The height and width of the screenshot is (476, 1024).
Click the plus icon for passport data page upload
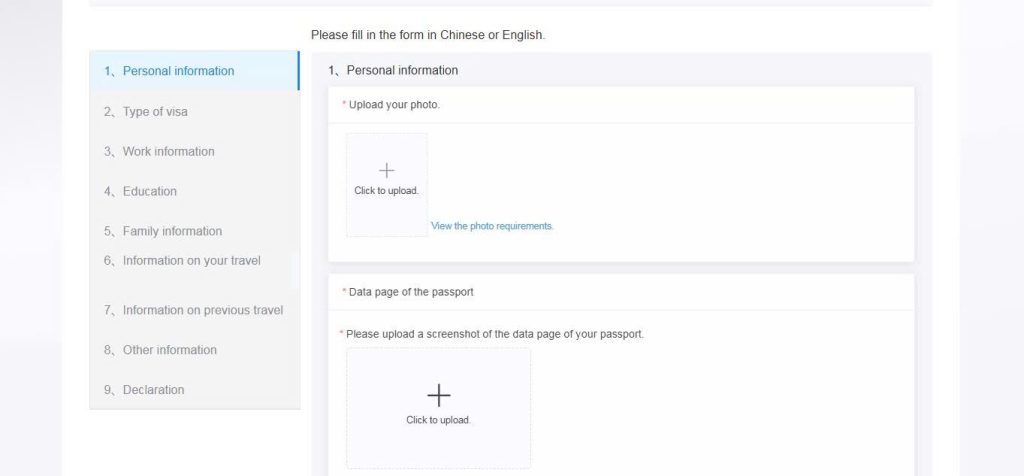[x=438, y=395]
